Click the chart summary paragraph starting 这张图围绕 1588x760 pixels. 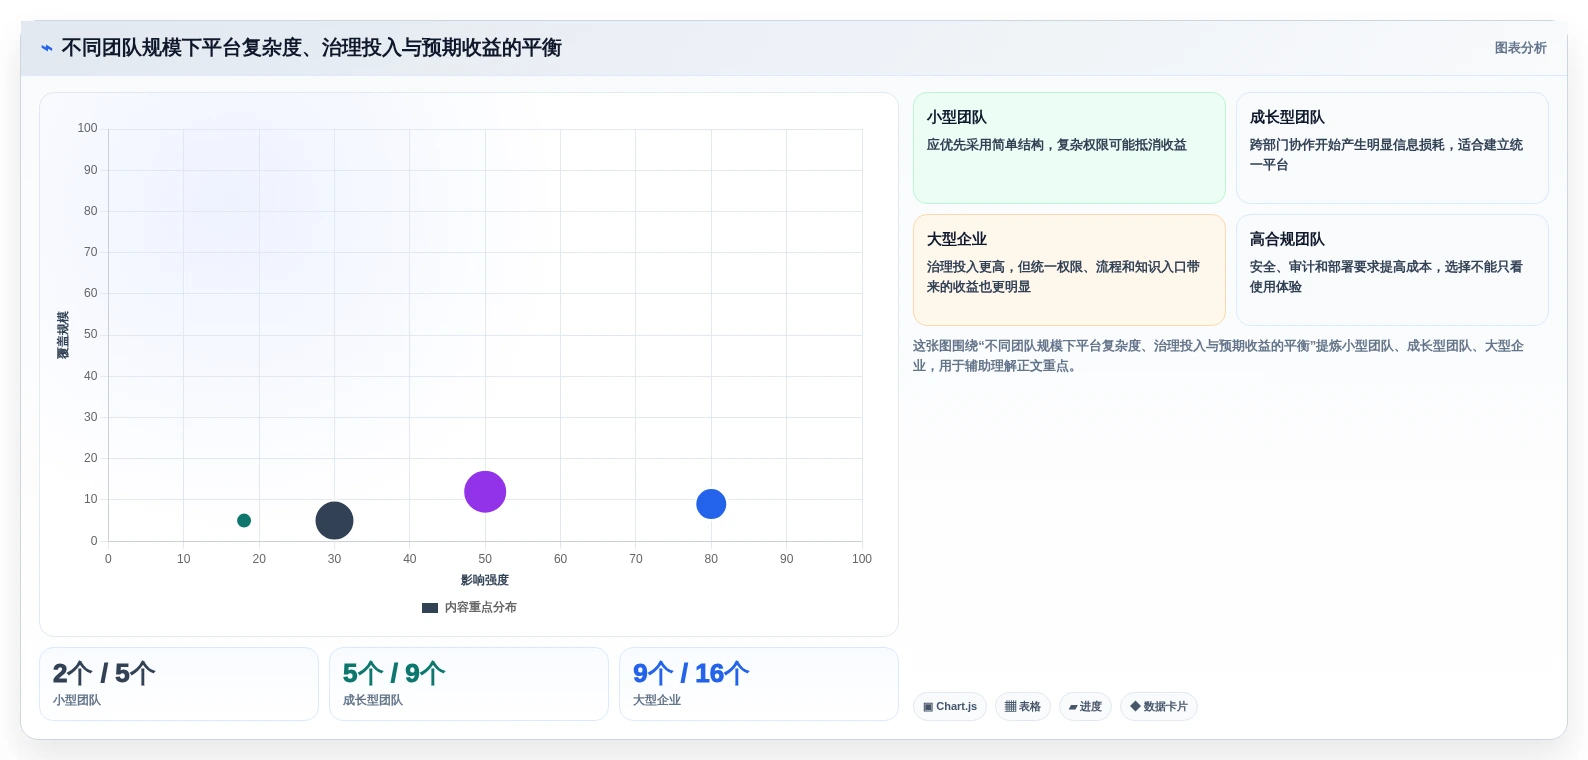coord(1218,356)
